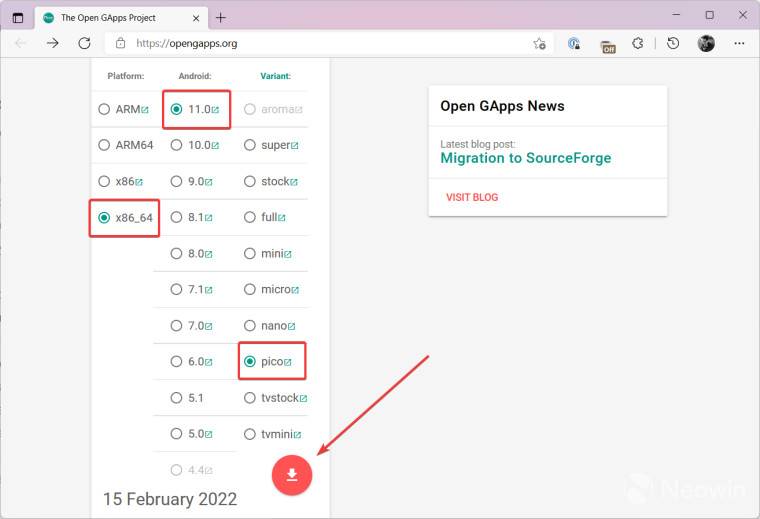Open the user profile avatar

706,43
